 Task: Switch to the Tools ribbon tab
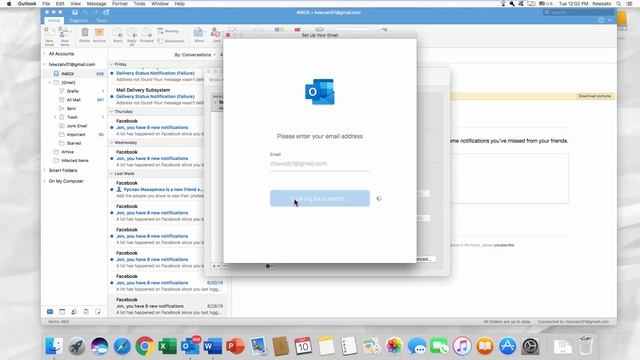[x=102, y=20]
